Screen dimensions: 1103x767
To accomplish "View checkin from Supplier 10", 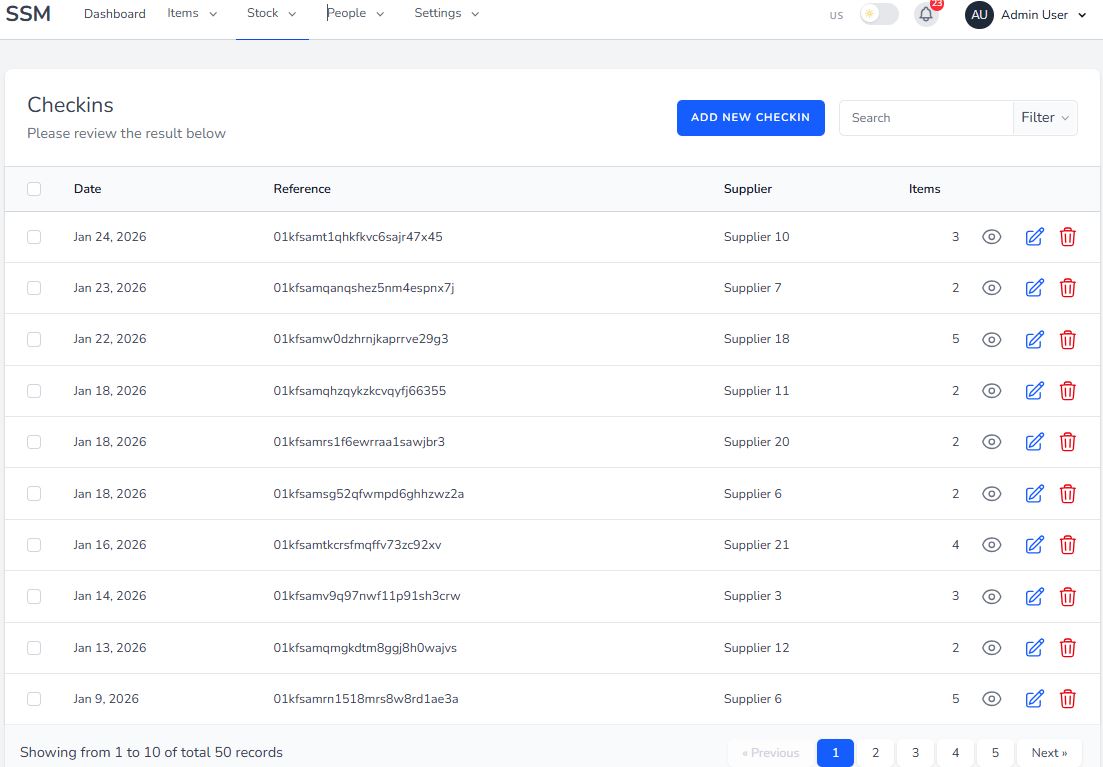I will click(x=991, y=237).
